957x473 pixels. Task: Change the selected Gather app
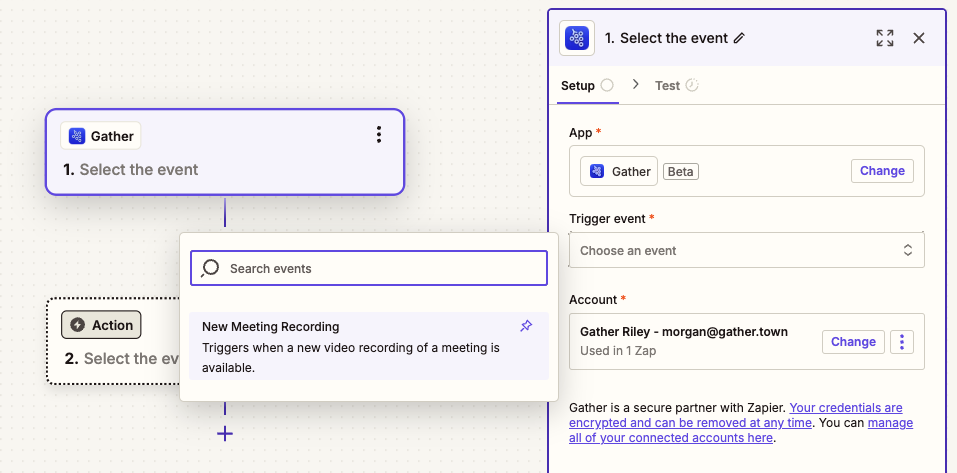pos(882,171)
